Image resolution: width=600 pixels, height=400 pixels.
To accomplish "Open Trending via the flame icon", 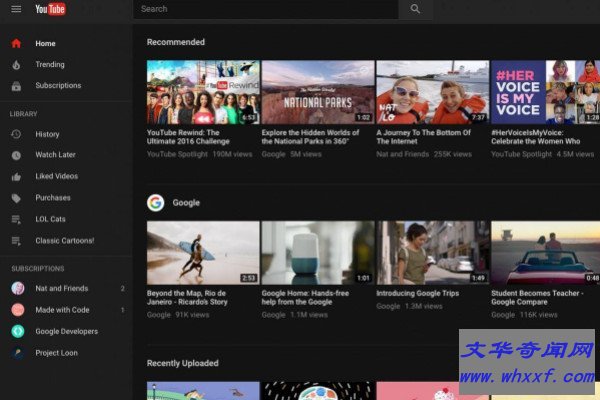I will (x=16, y=65).
